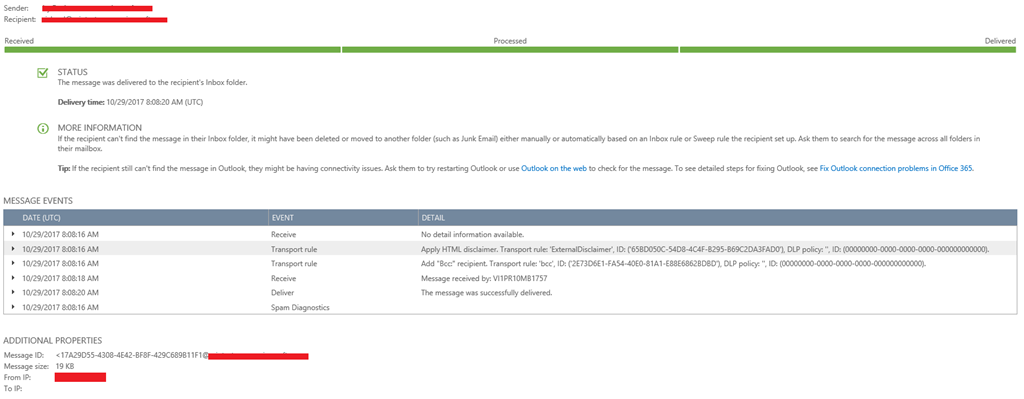Click the 'Spam Diagnostics' event cell
1024x399 pixels.
[300, 307]
